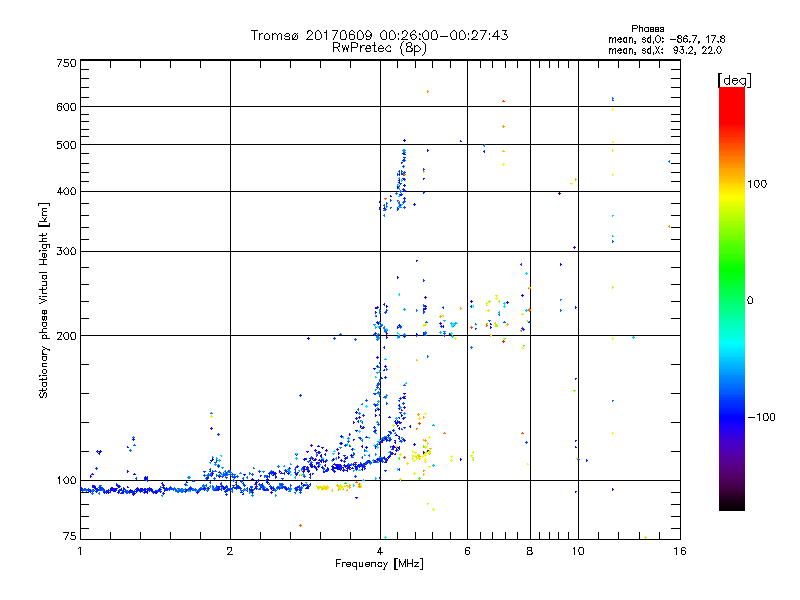Click the x-axis label 'Frequency [MHz]'
800x600 pixels.
(x=379, y=564)
